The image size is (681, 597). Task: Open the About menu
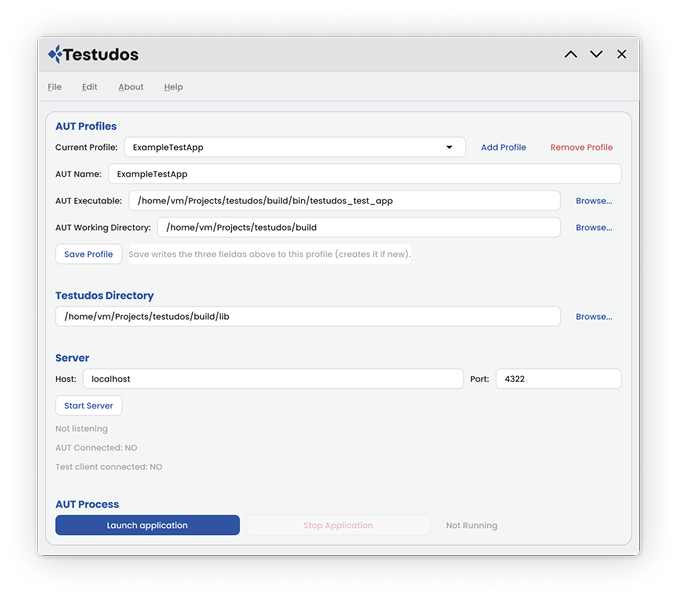coord(131,87)
